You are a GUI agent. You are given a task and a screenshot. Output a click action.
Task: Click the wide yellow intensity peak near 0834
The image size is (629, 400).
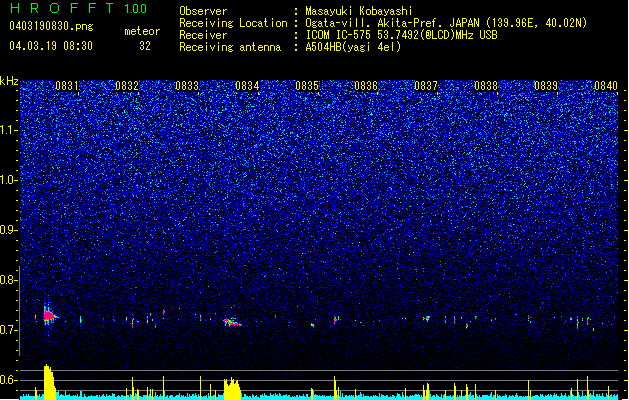232,388
